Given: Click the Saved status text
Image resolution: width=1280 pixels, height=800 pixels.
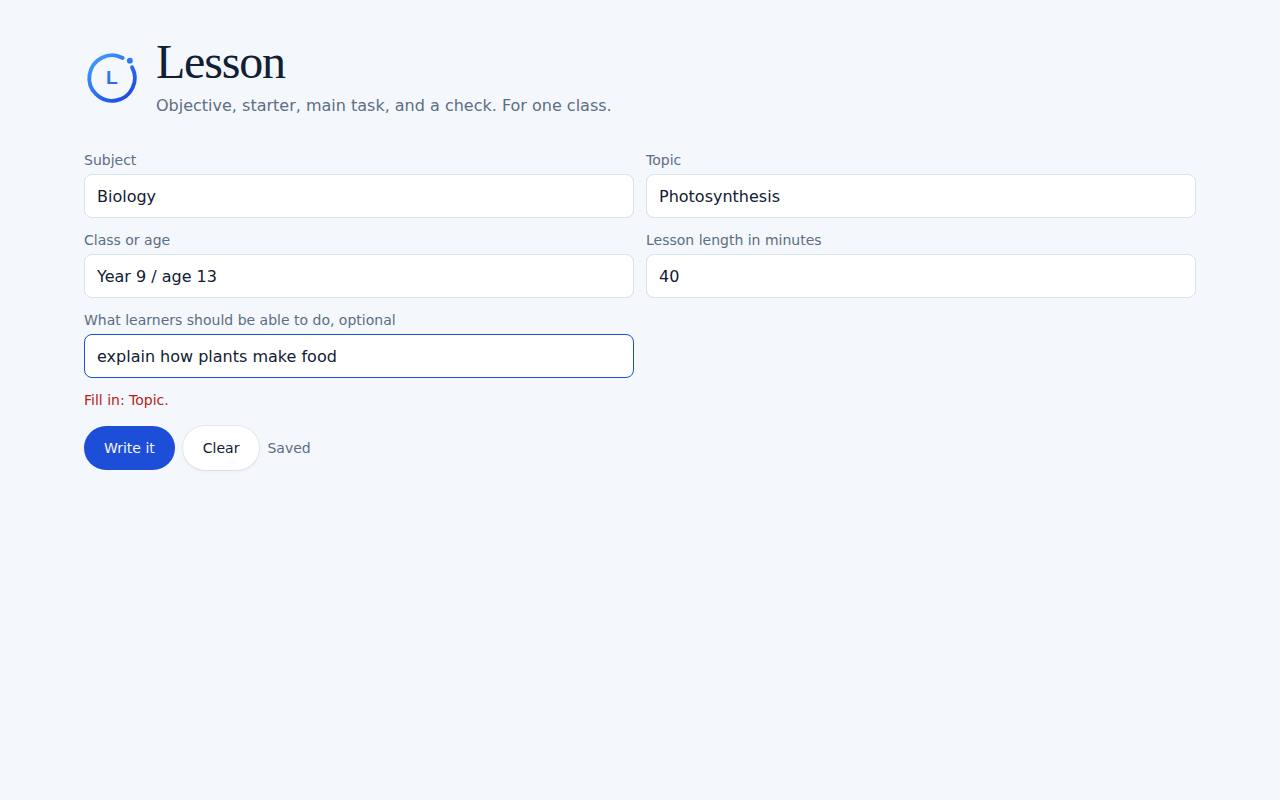Looking at the screenshot, I should 289,448.
